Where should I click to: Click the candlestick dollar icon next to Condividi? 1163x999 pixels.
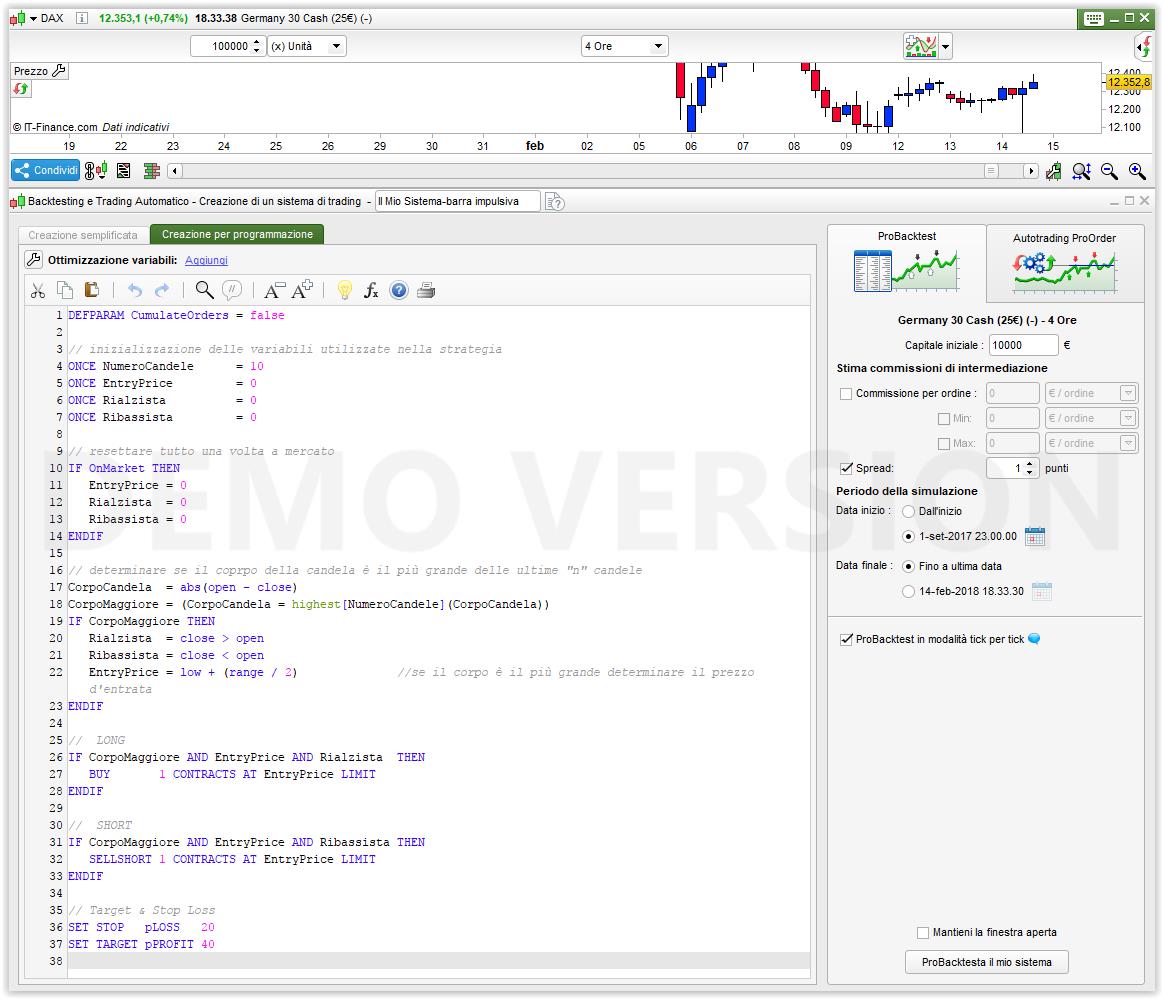pos(96,171)
